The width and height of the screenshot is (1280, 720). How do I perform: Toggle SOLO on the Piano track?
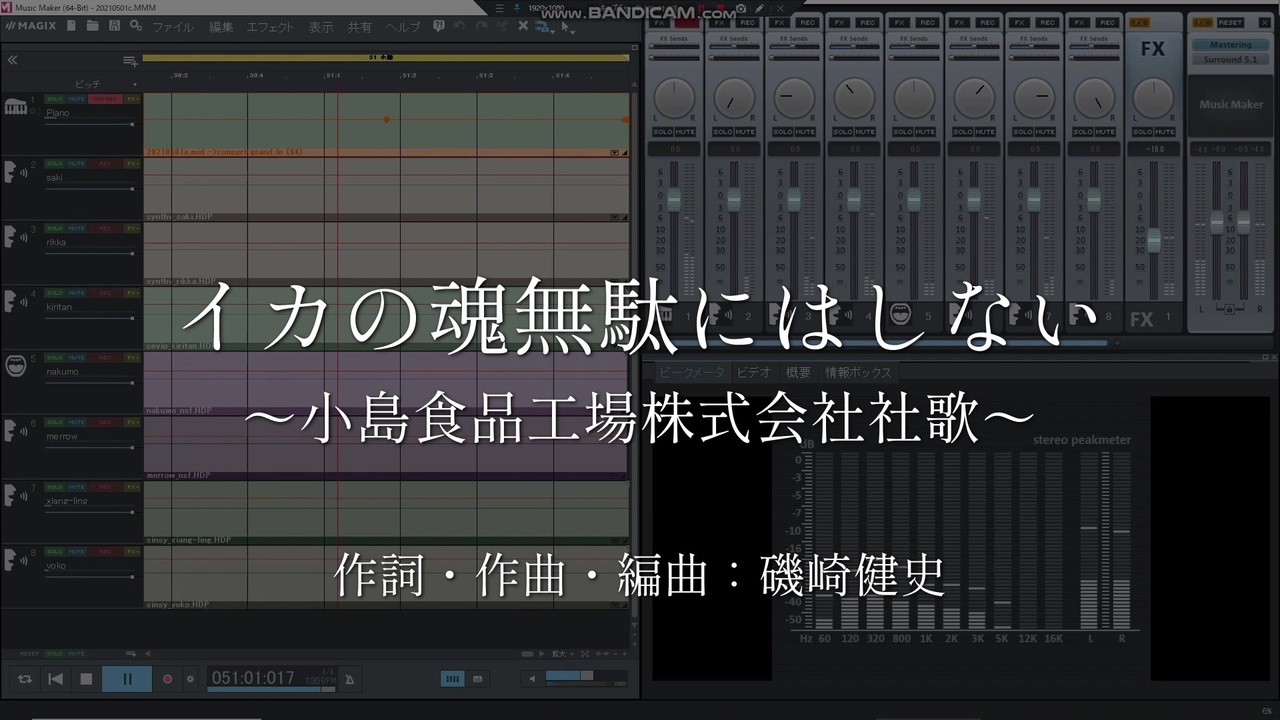coord(54,99)
